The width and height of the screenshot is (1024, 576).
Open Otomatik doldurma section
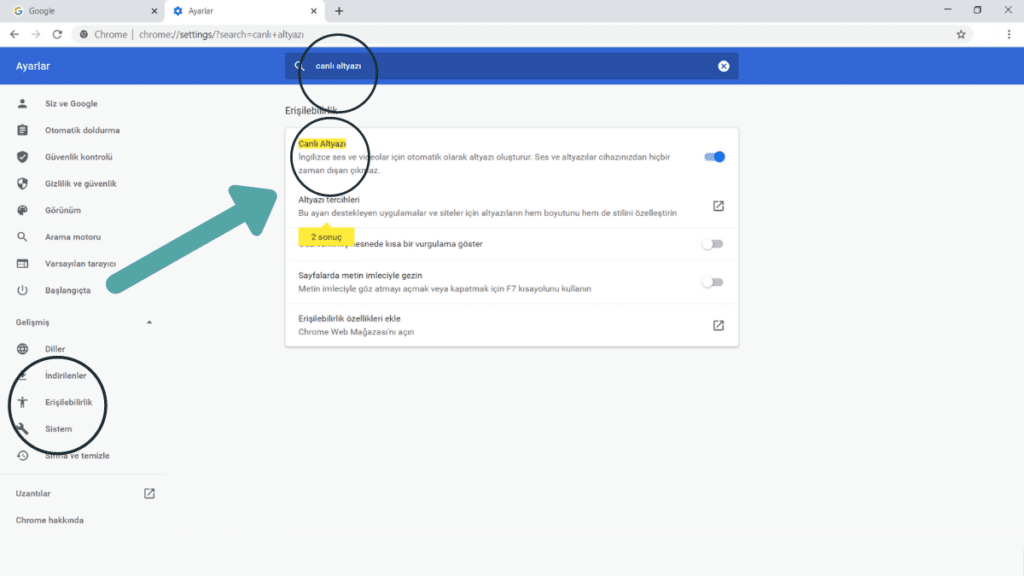pos(84,130)
